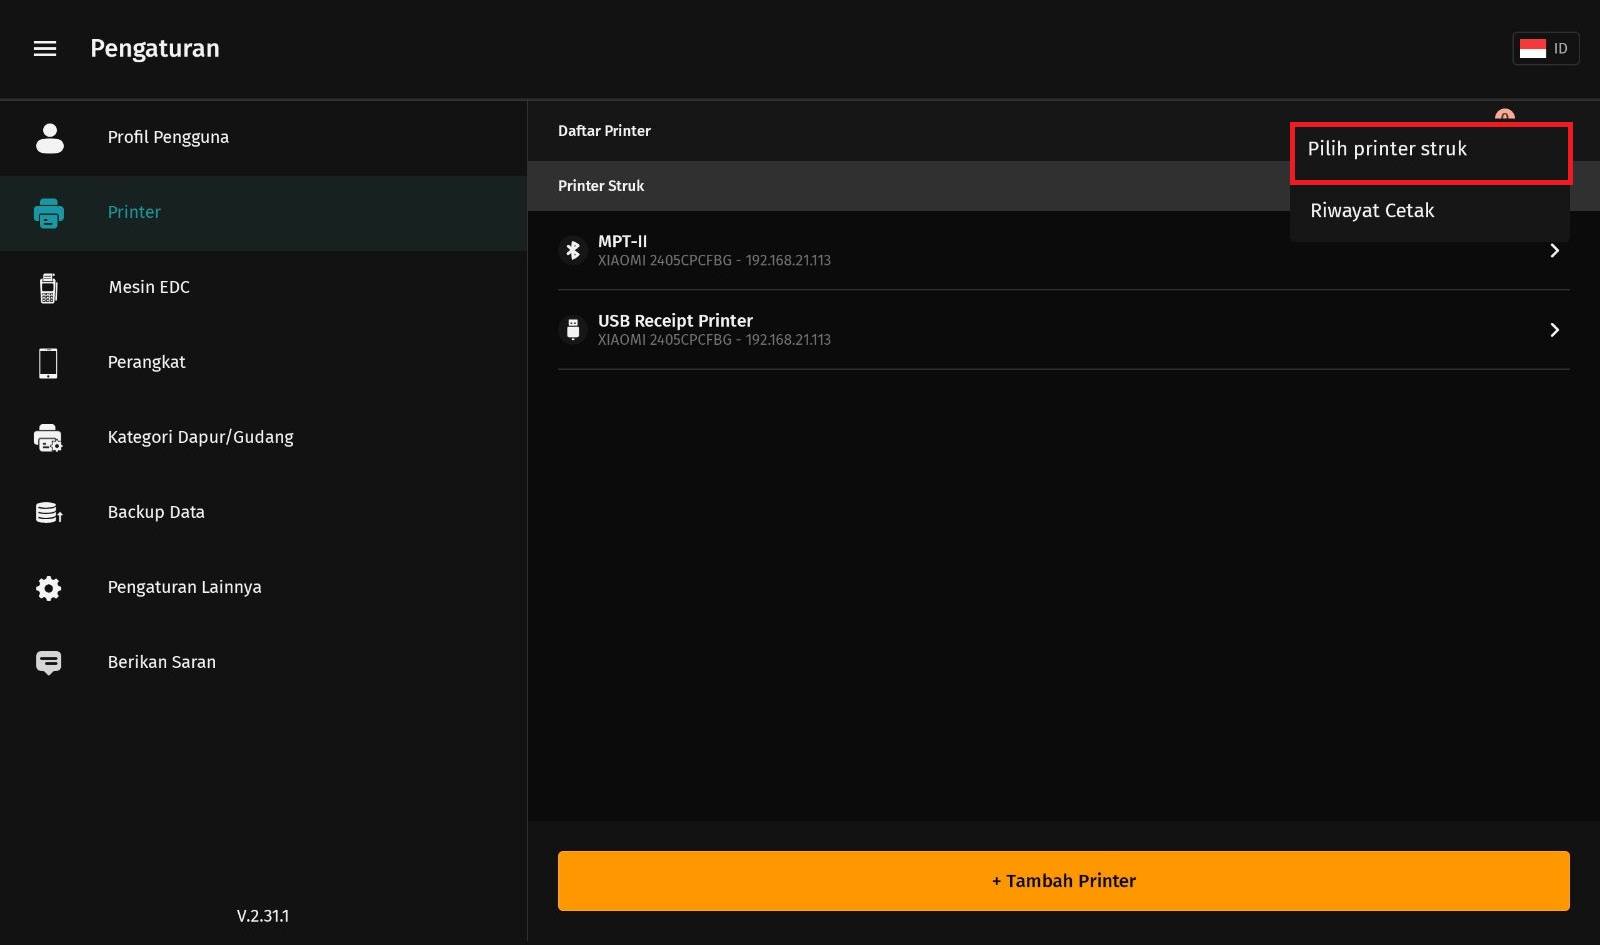Open Pengaturan Lainnya settings section
This screenshot has height=945, width=1600.
tap(185, 587)
